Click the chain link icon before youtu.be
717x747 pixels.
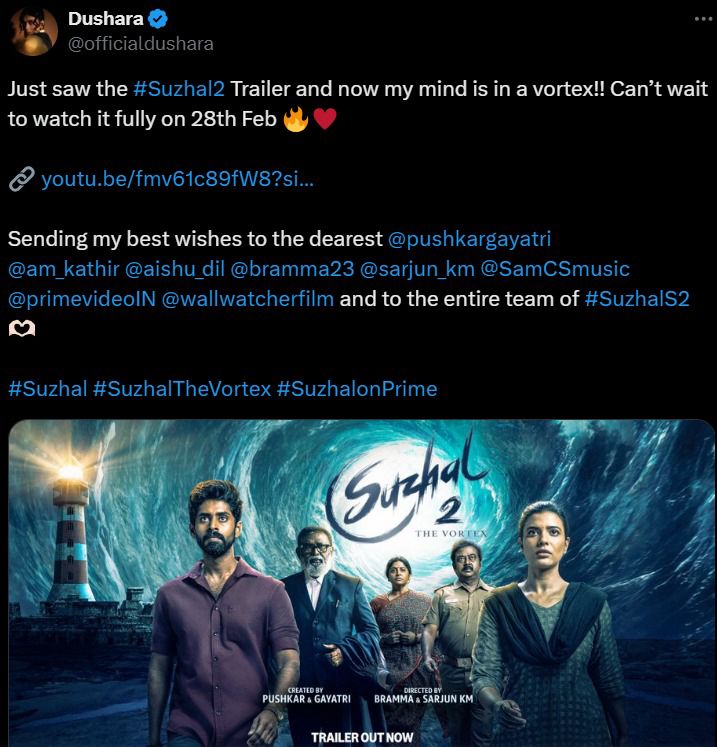tap(21, 179)
